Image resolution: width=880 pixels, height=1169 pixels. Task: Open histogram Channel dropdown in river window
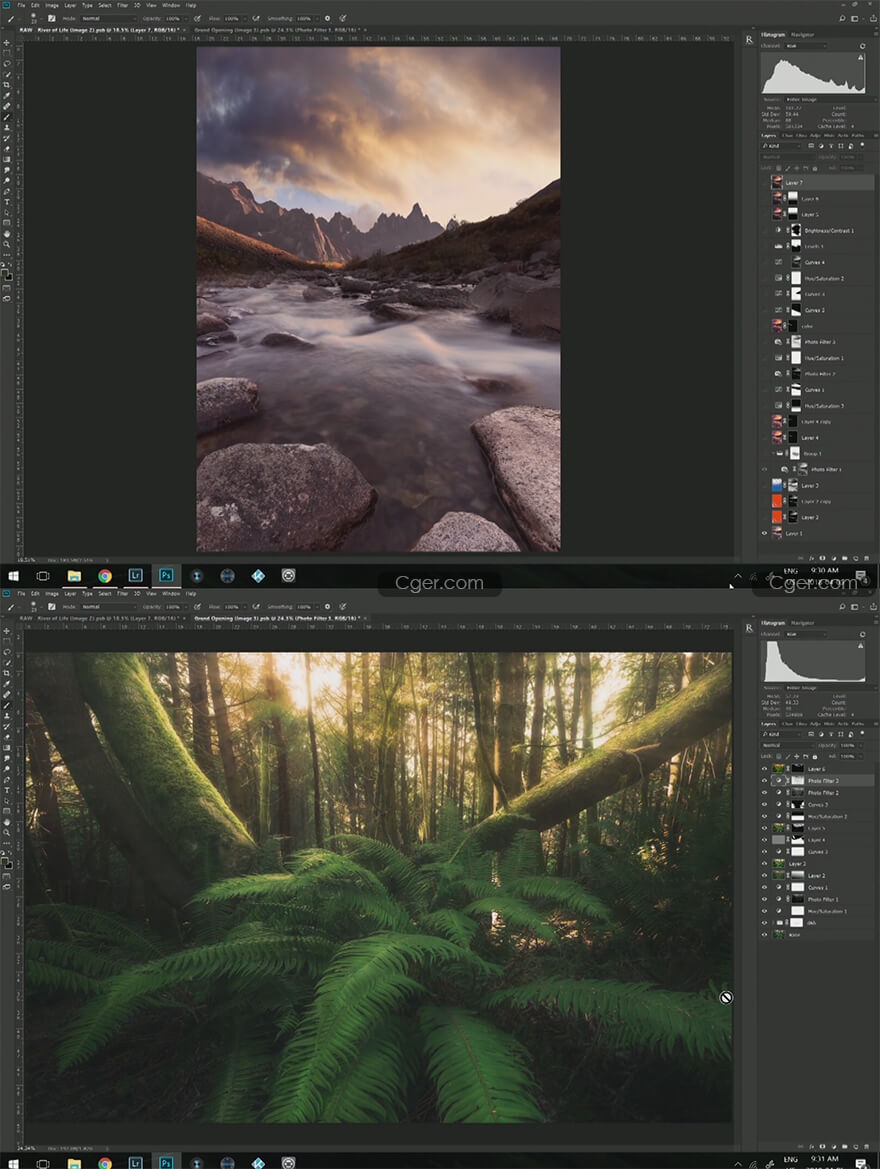[x=806, y=45]
